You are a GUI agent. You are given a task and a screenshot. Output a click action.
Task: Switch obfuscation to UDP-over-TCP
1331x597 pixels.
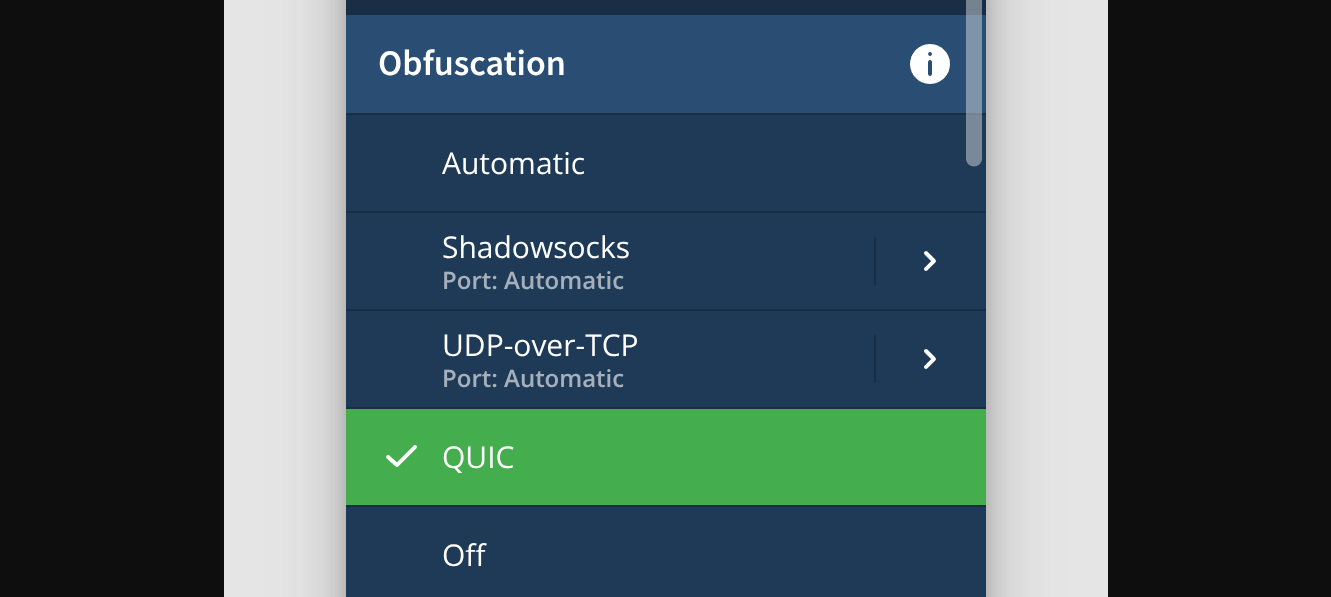(600, 358)
